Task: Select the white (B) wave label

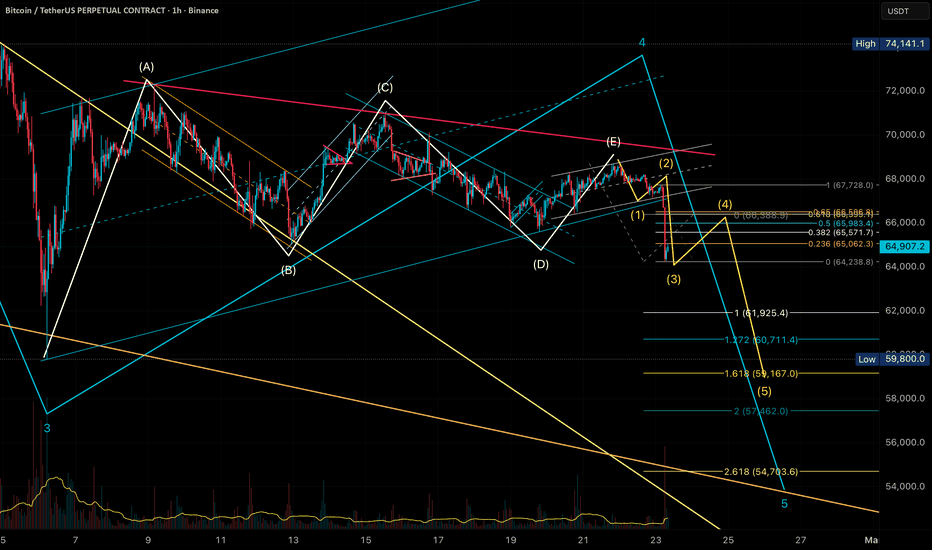Action: tap(288, 270)
